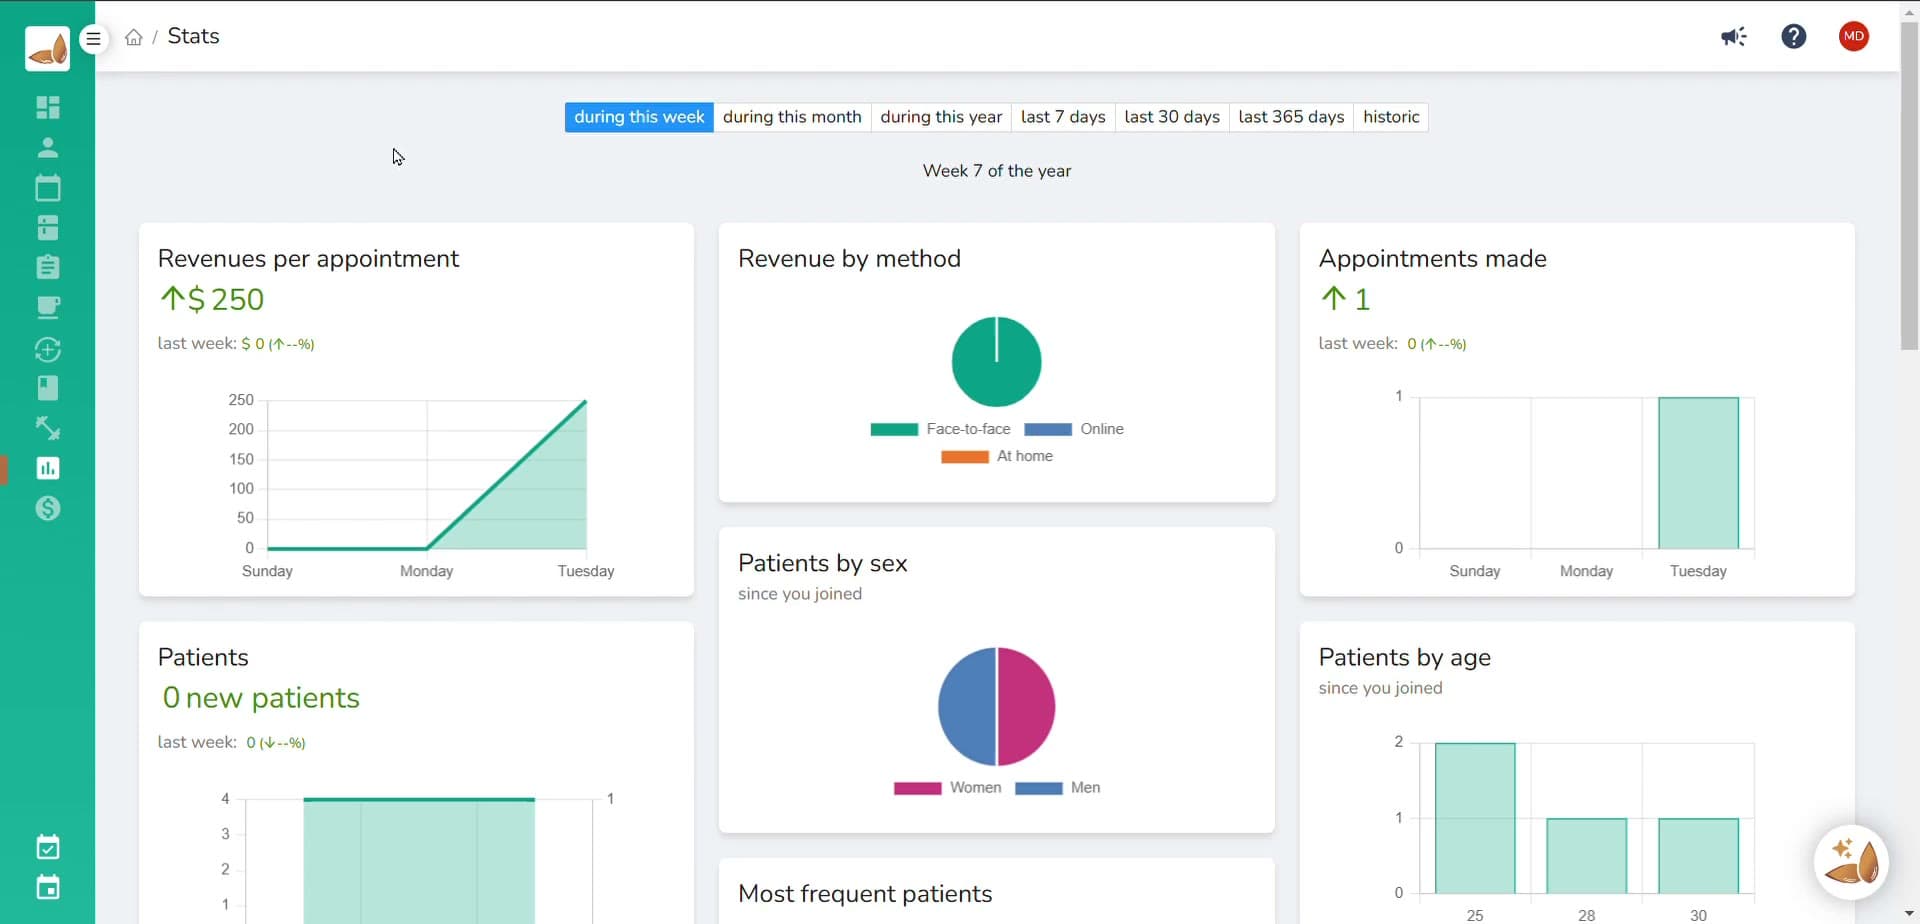Open the dashboard icon in sidebar
Viewport: 1920px width, 924px height.
(x=47, y=107)
